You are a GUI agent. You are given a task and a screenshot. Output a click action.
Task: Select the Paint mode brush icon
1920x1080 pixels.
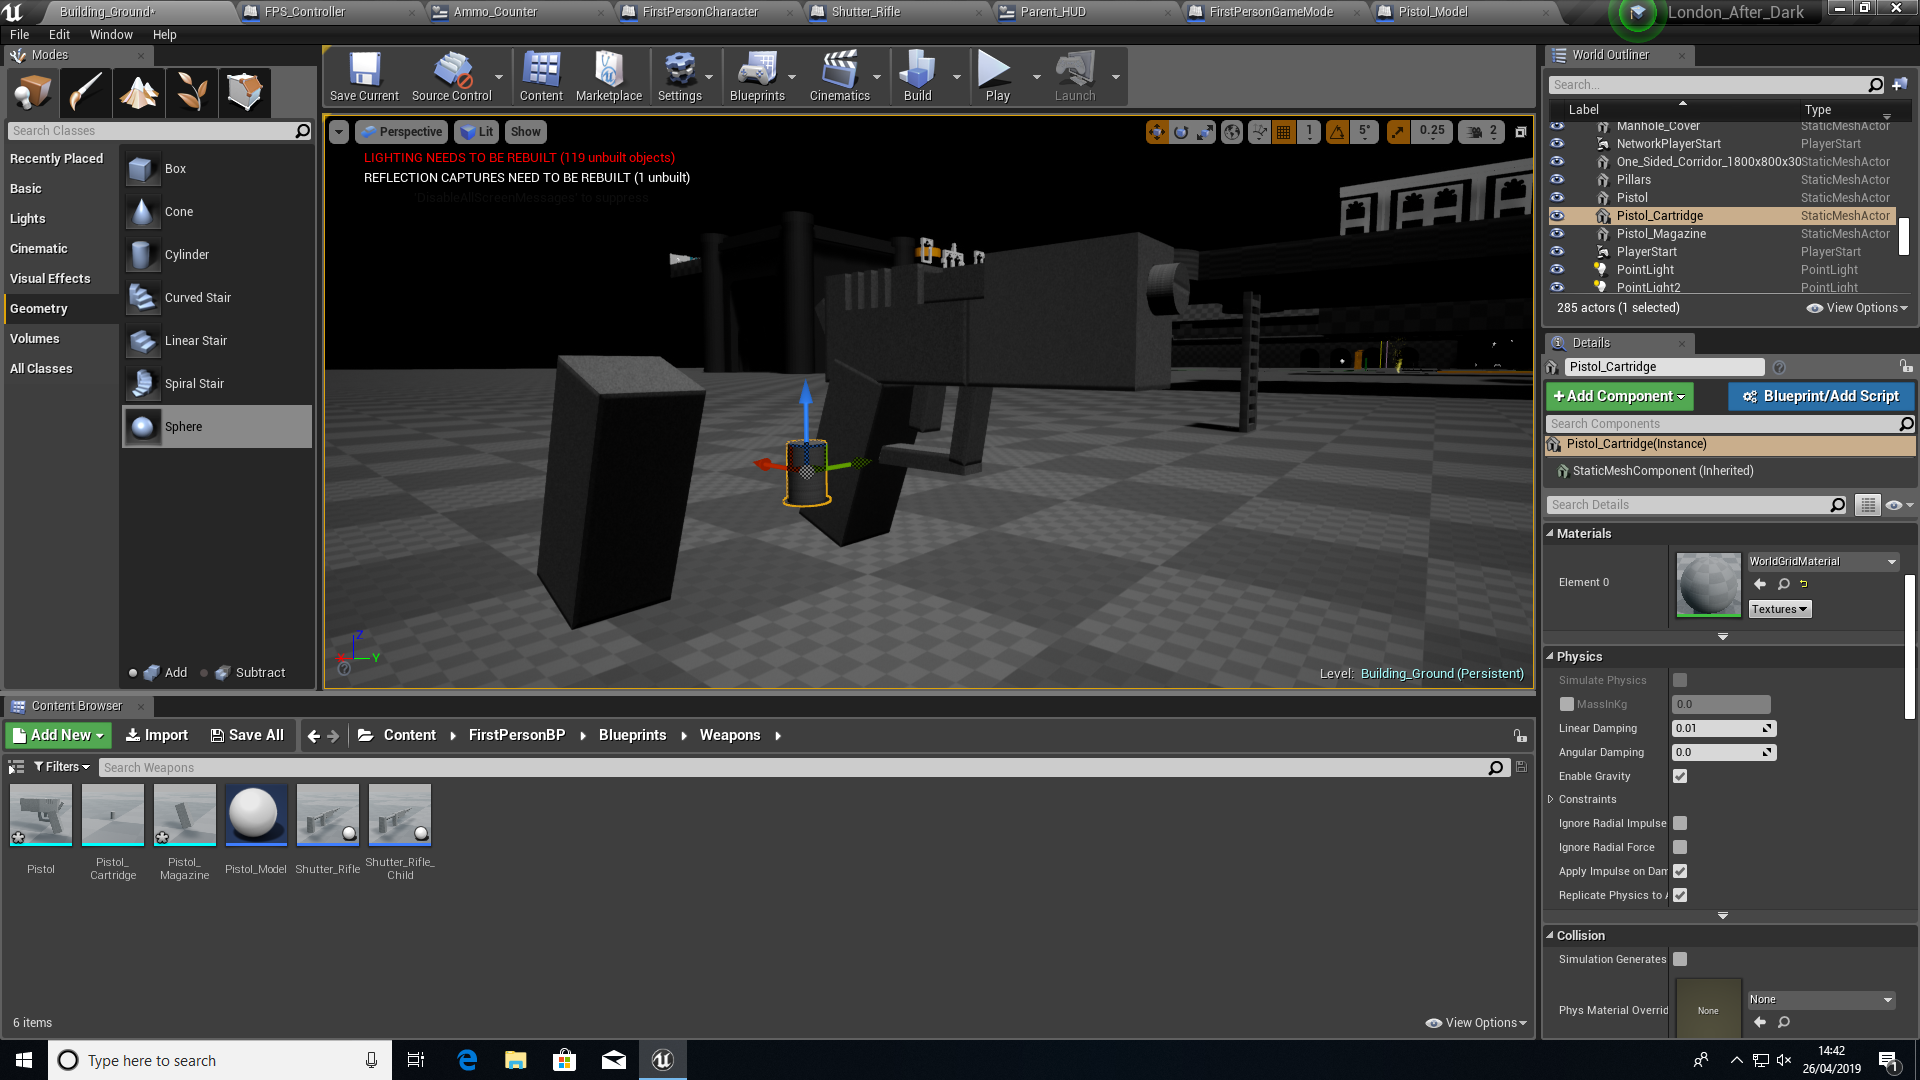click(x=86, y=92)
